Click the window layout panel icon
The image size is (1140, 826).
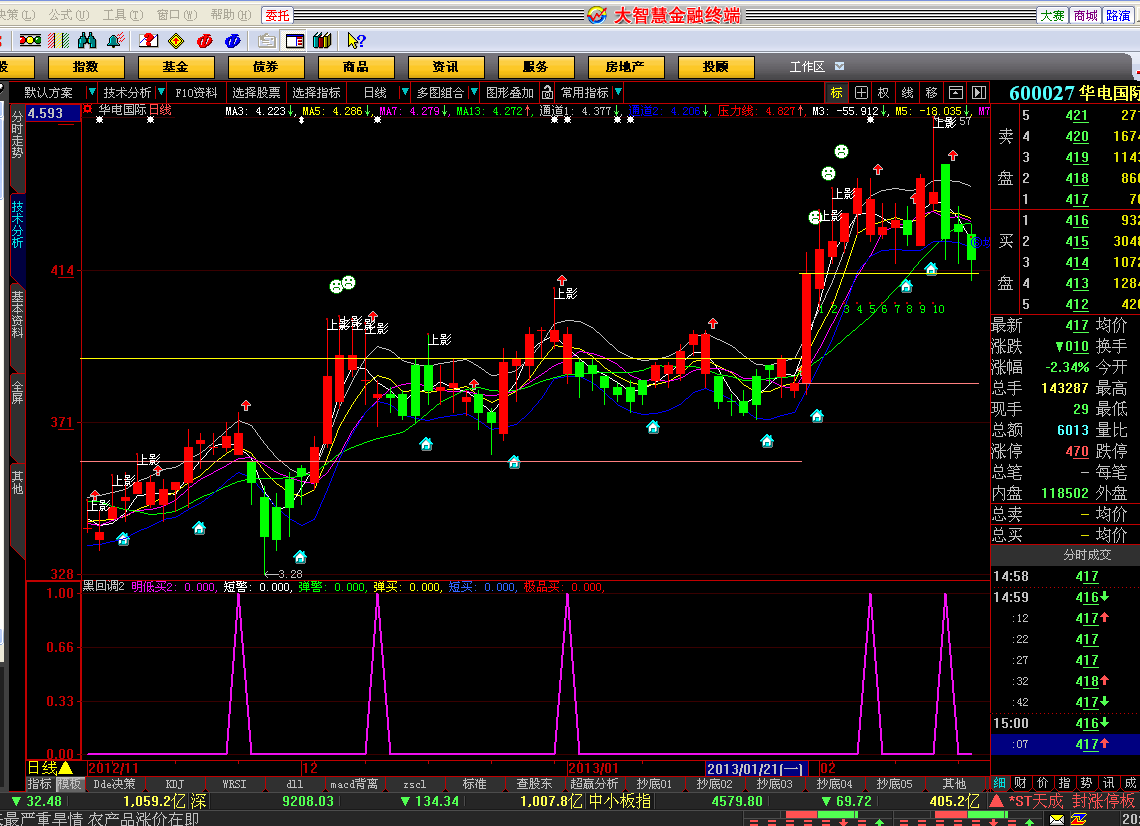[x=295, y=41]
